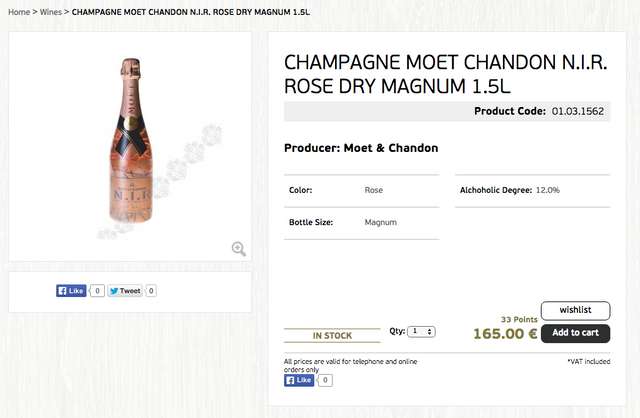Open the Wines breadcrumb link

(51, 12)
